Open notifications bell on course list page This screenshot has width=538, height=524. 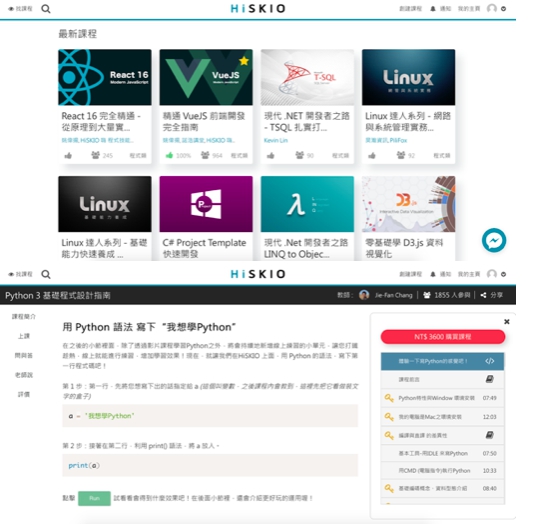pyautogui.click(x=433, y=9)
